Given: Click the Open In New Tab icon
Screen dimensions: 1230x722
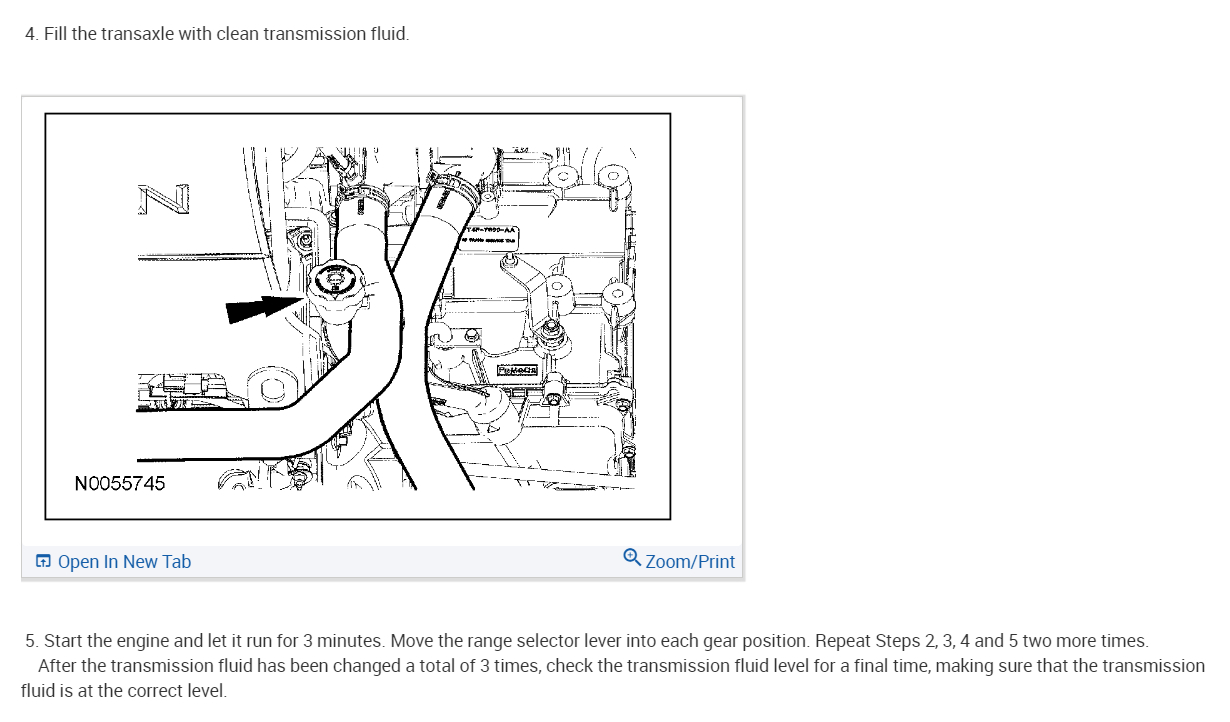Looking at the screenshot, I should 43,561.
